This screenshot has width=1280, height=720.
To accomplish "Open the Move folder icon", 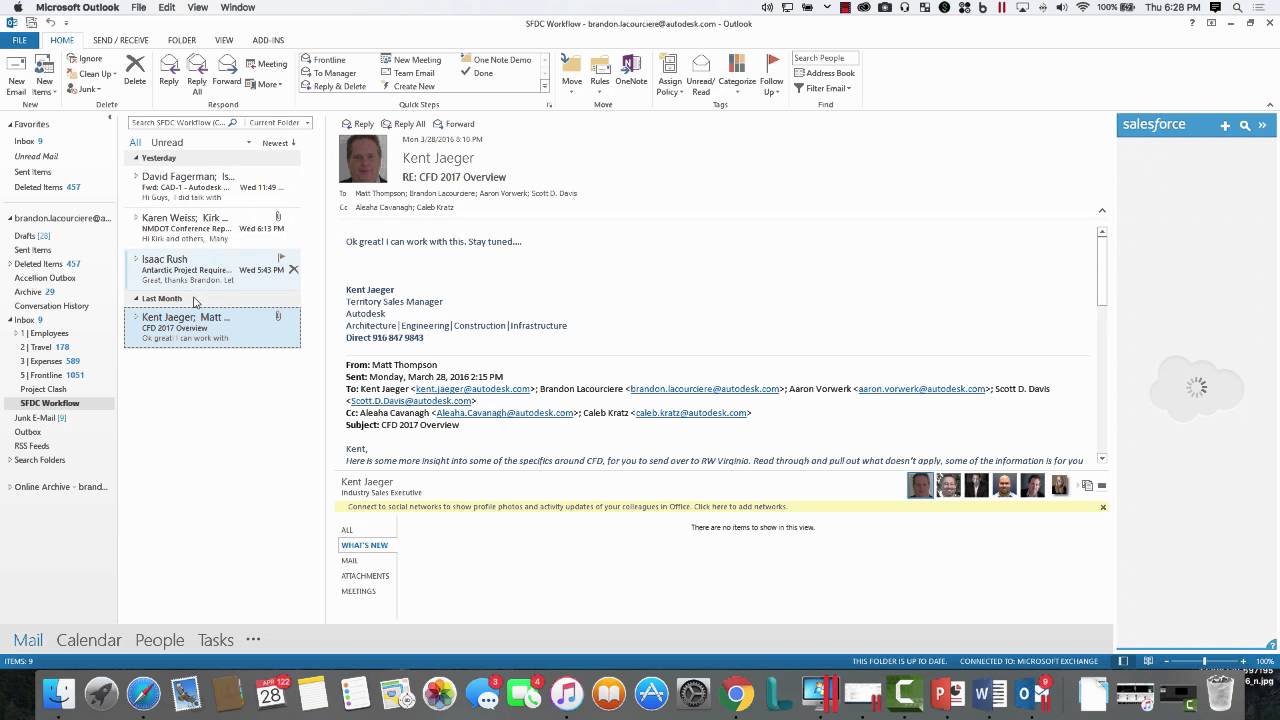I will point(572,74).
